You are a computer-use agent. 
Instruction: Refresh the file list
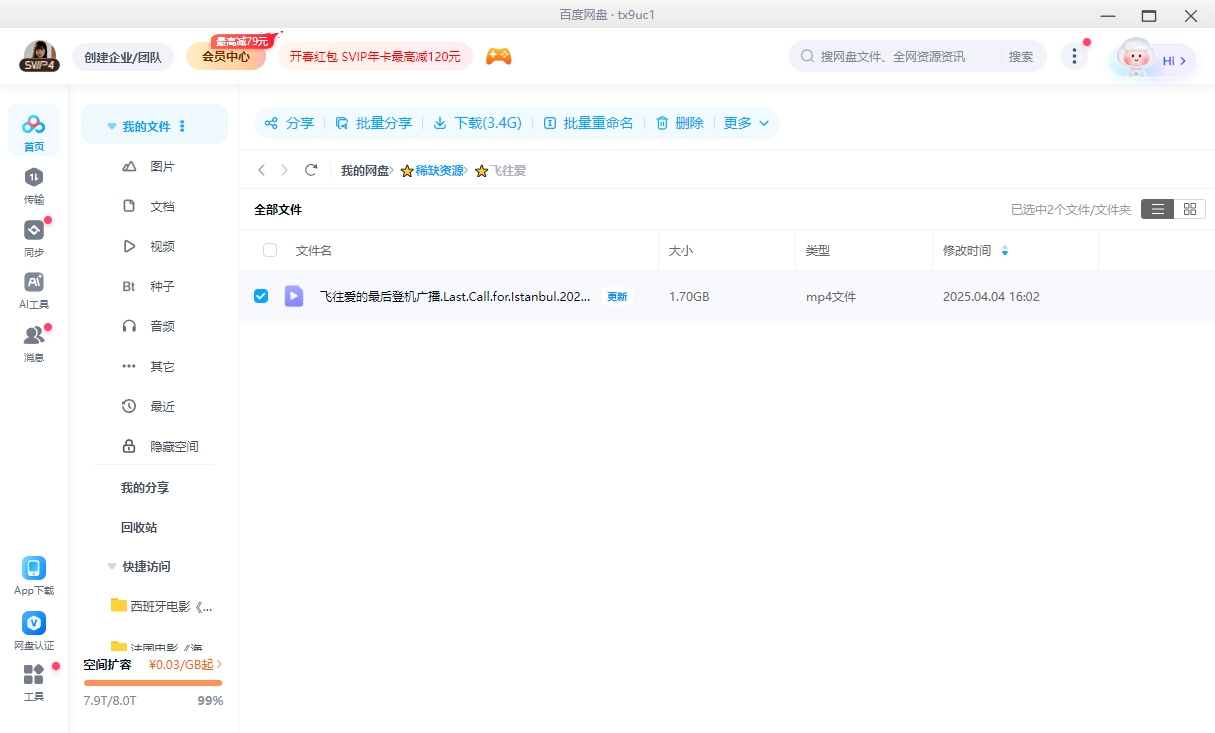coord(311,170)
